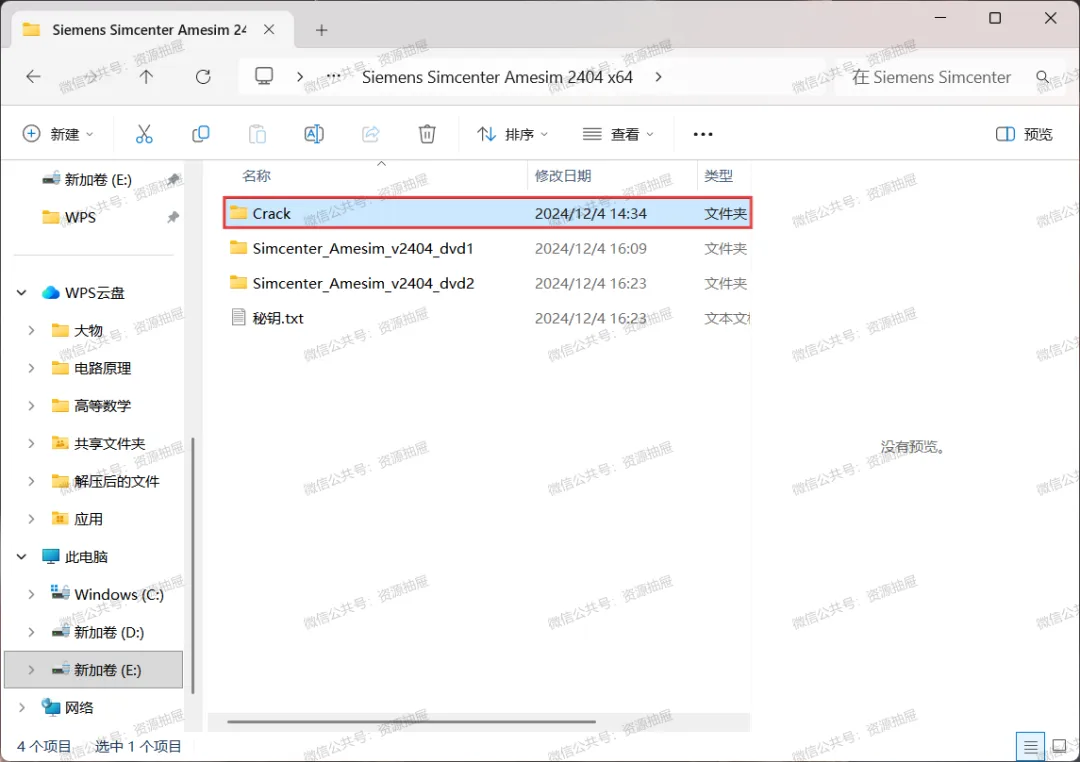Select 高等数学 folder in navigation pane
The width and height of the screenshot is (1080, 762).
(103, 406)
